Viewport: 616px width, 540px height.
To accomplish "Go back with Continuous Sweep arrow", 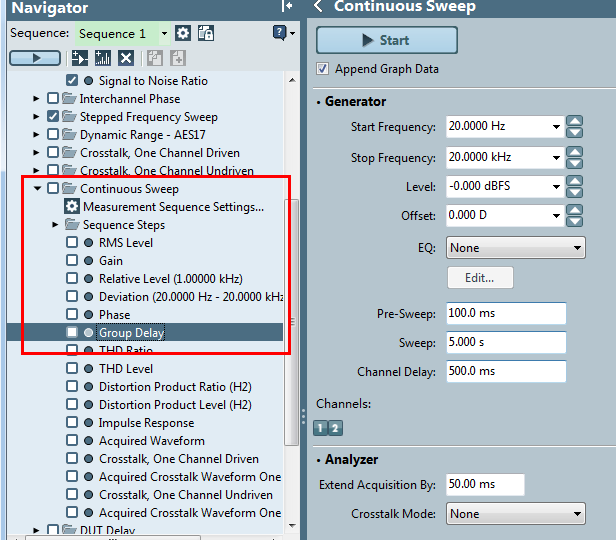I will 319,6.
